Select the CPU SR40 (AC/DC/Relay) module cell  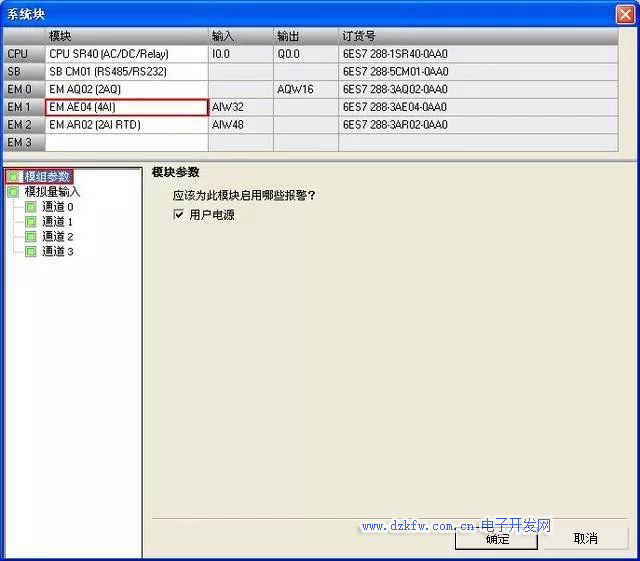[x=126, y=54]
